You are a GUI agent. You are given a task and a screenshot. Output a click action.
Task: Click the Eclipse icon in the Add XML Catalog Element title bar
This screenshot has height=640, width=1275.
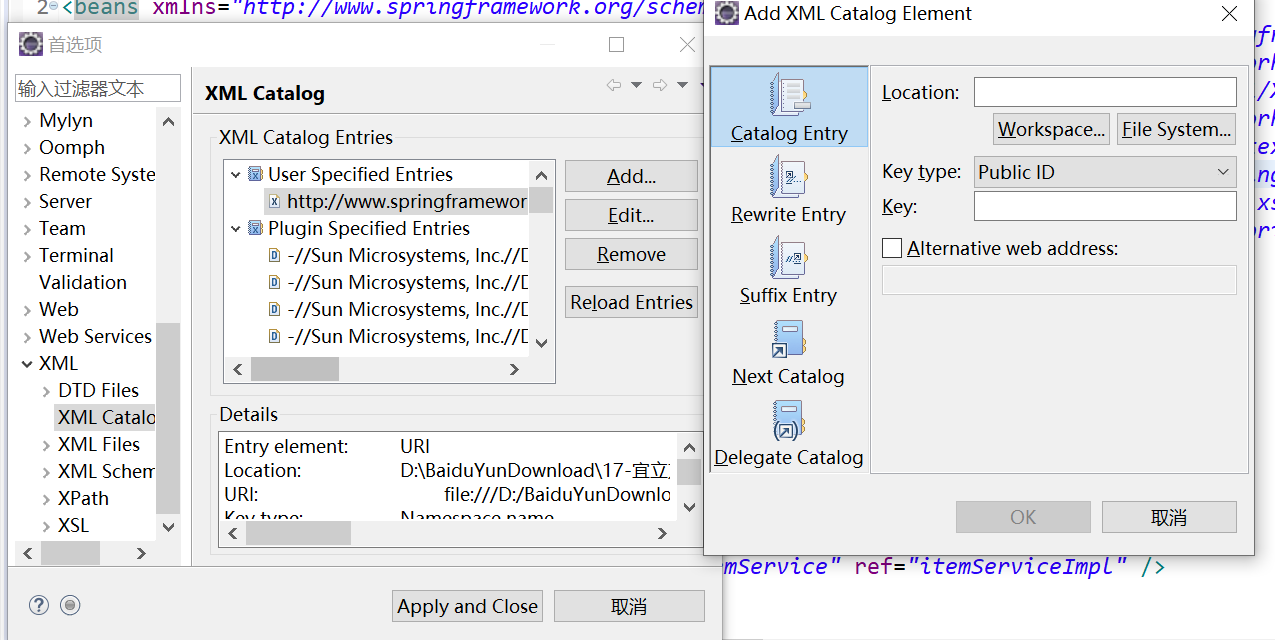coord(727,14)
